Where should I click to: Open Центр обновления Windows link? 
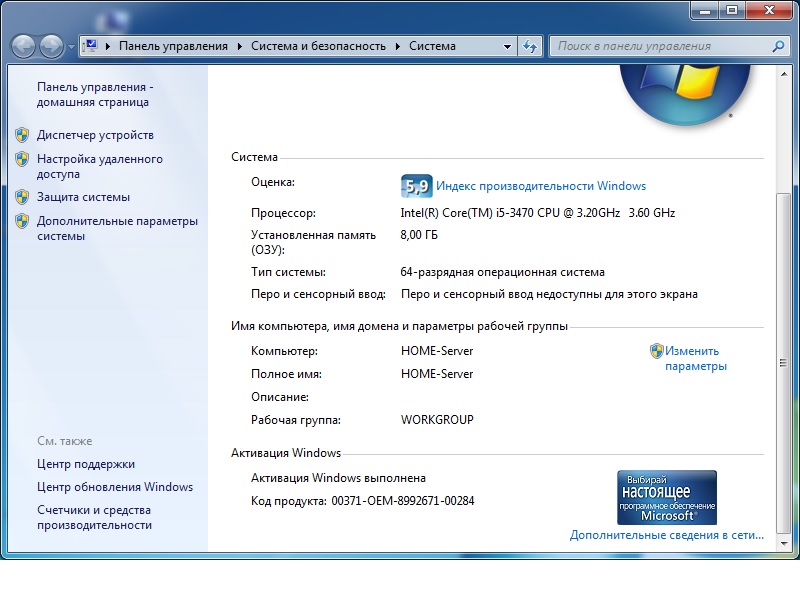coord(115,487)
